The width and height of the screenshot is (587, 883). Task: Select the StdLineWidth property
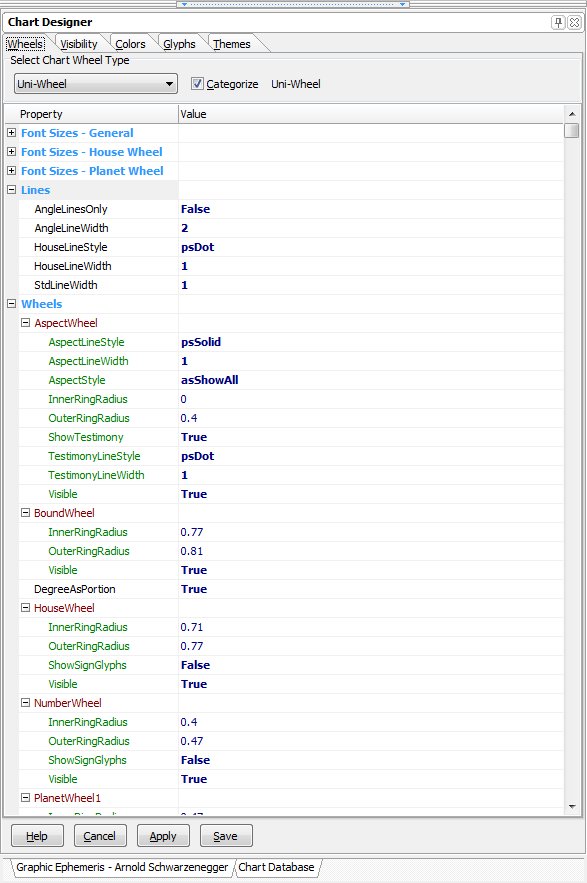point(65,285)
